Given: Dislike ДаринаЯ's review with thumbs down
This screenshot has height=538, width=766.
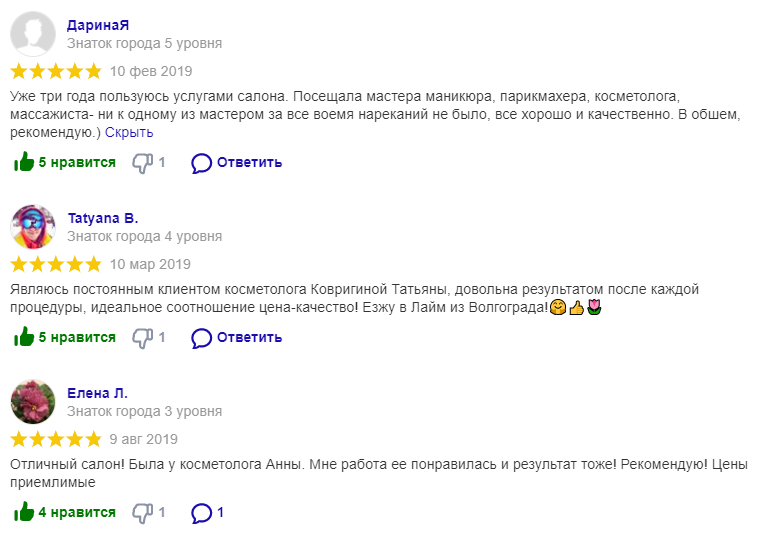Looking at the screenshot, I should [142, 162].
